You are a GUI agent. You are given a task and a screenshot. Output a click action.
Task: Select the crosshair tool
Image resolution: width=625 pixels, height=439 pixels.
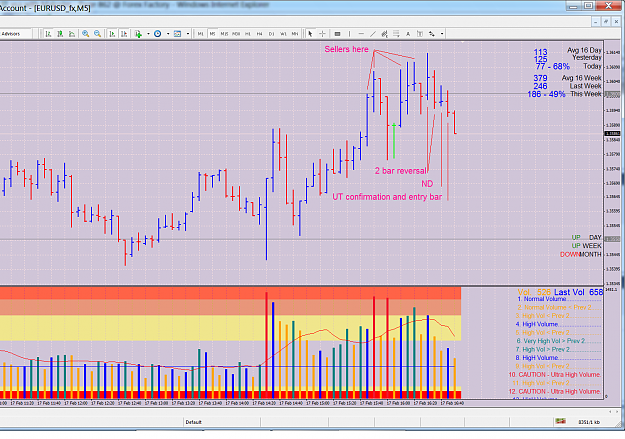pyautogui.click(x=322, y=34)
